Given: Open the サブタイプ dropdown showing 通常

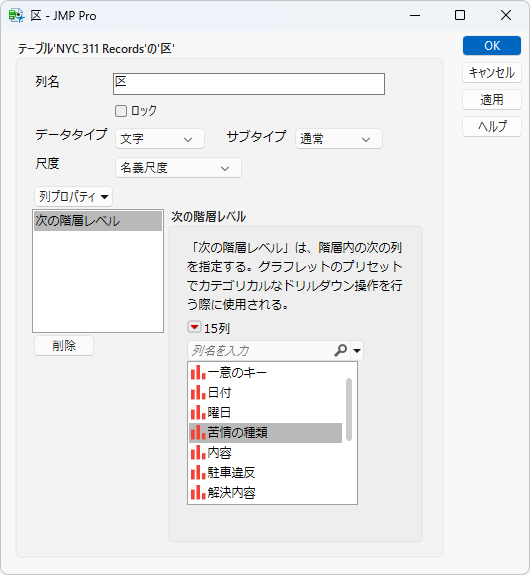Looking at the screenshot, I should (x=339, y=139).
